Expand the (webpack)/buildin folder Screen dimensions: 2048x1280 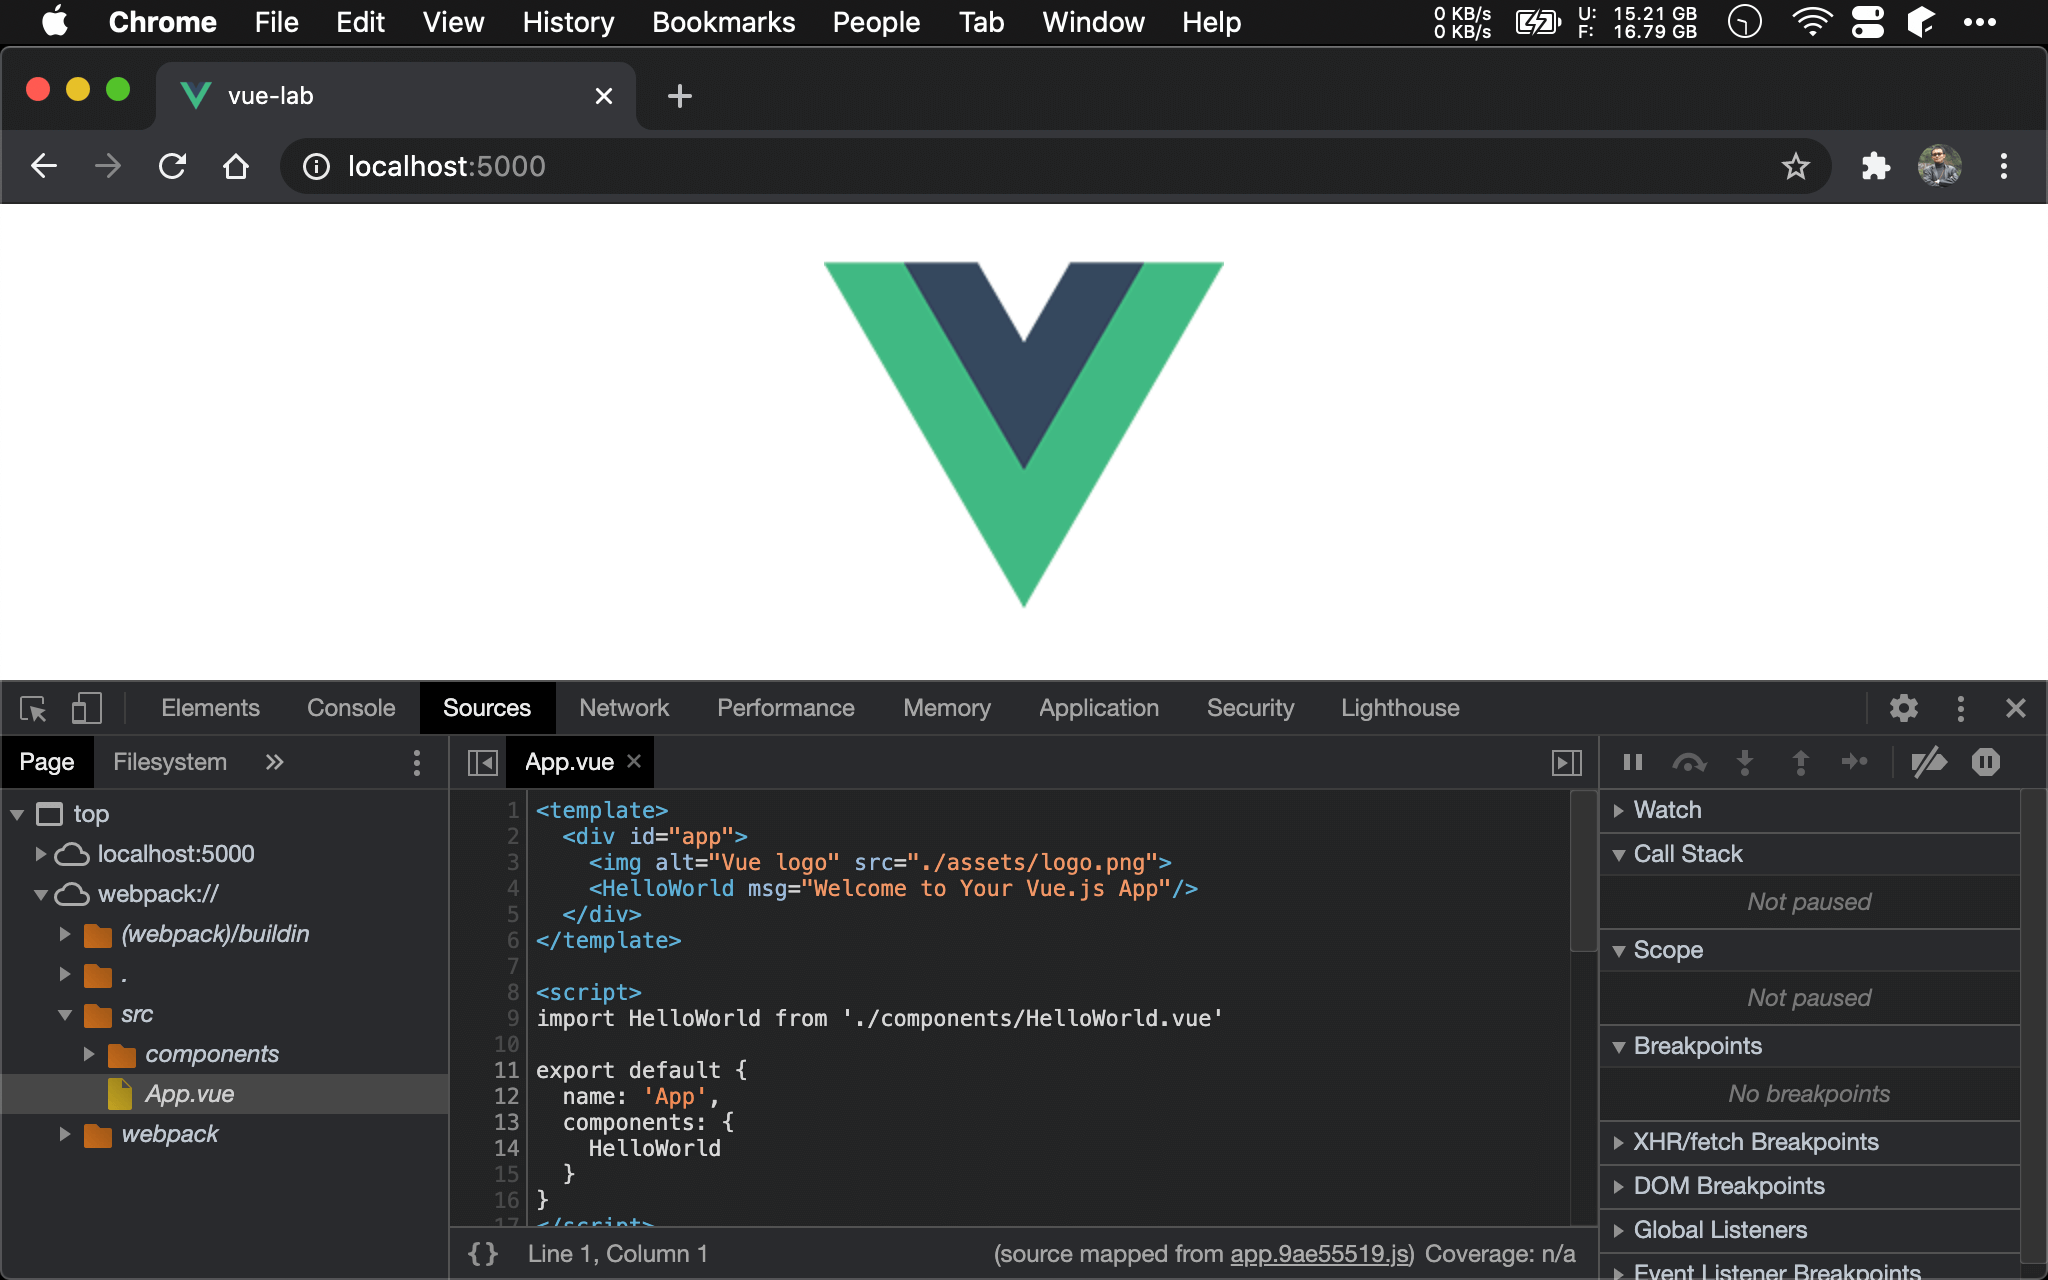(x=64, y=934)
